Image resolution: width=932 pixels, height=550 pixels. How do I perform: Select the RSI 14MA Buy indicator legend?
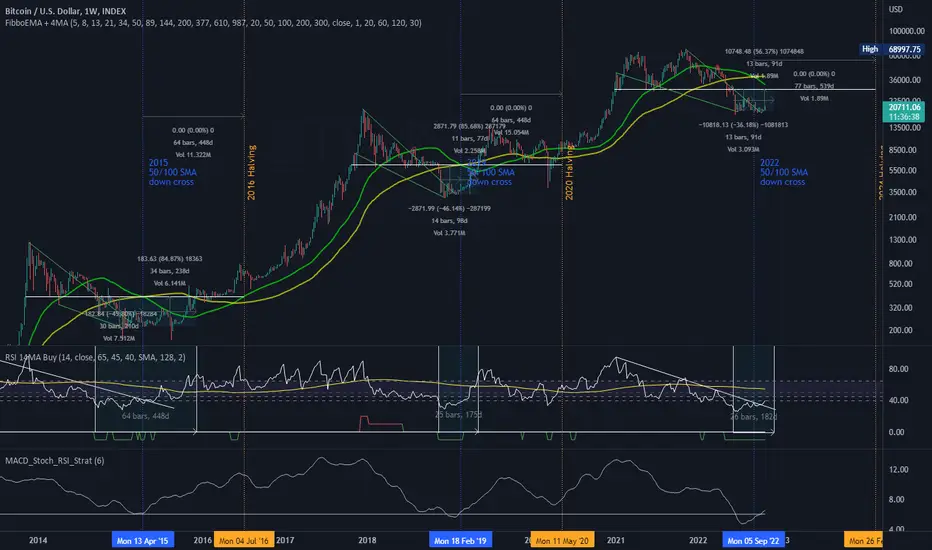click(95, 357)
